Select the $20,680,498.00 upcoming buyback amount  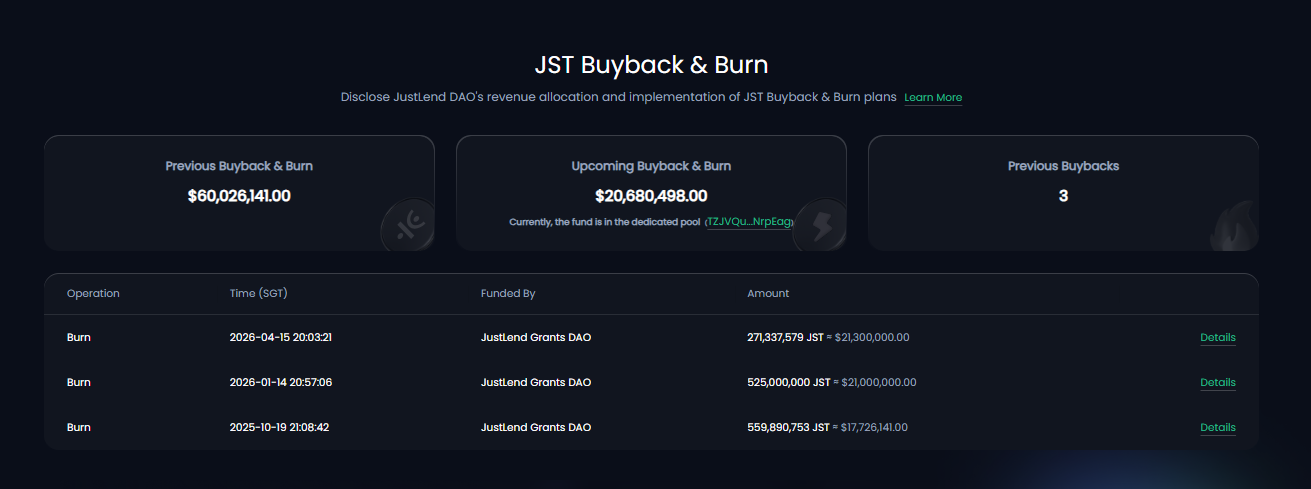(651, 196)
